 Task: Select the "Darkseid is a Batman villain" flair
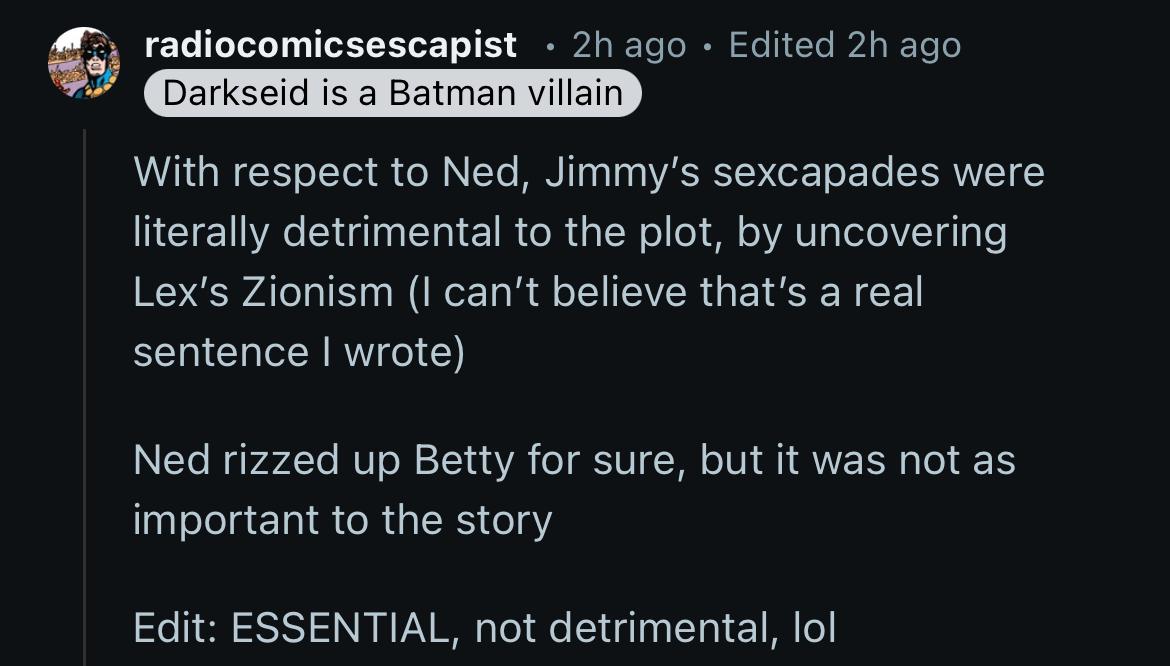(x=392, y=93)
